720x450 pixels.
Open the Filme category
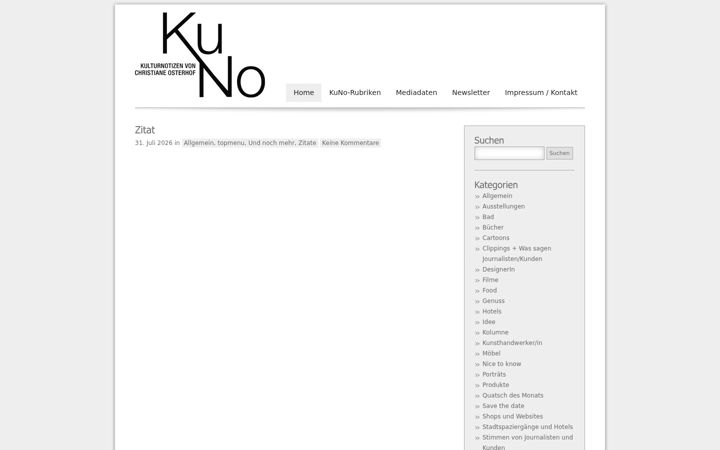pyautogui.click(x=490, y=280)
